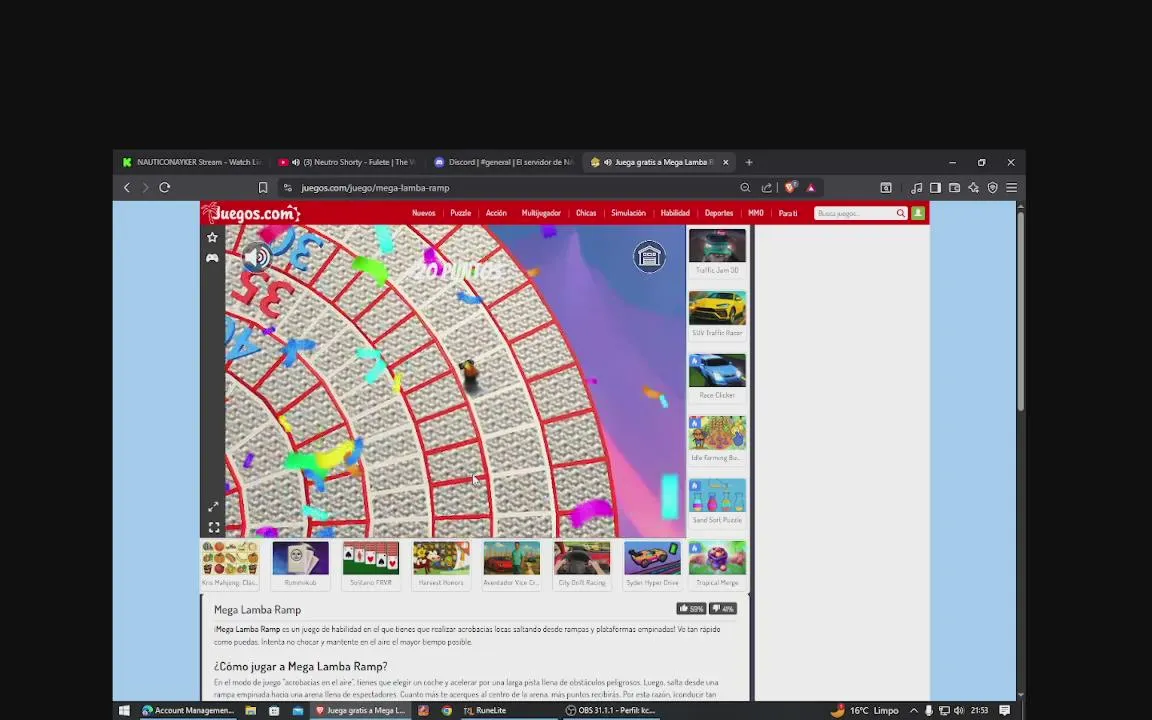Open the Harvest Honors game thumbnail
Screen dimensions: 1152x720
coord(441,558)
